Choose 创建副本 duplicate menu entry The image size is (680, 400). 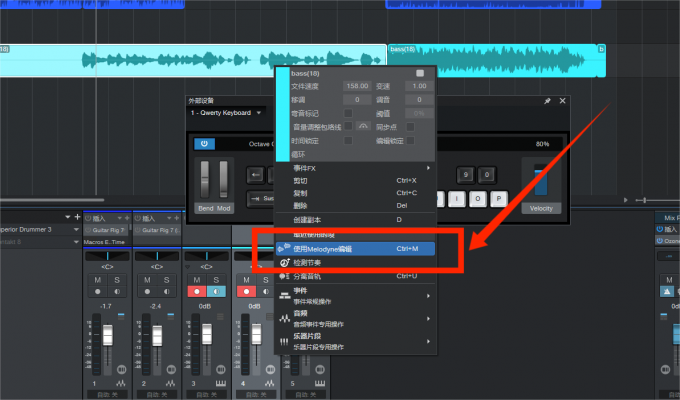(x=356, y=220)
